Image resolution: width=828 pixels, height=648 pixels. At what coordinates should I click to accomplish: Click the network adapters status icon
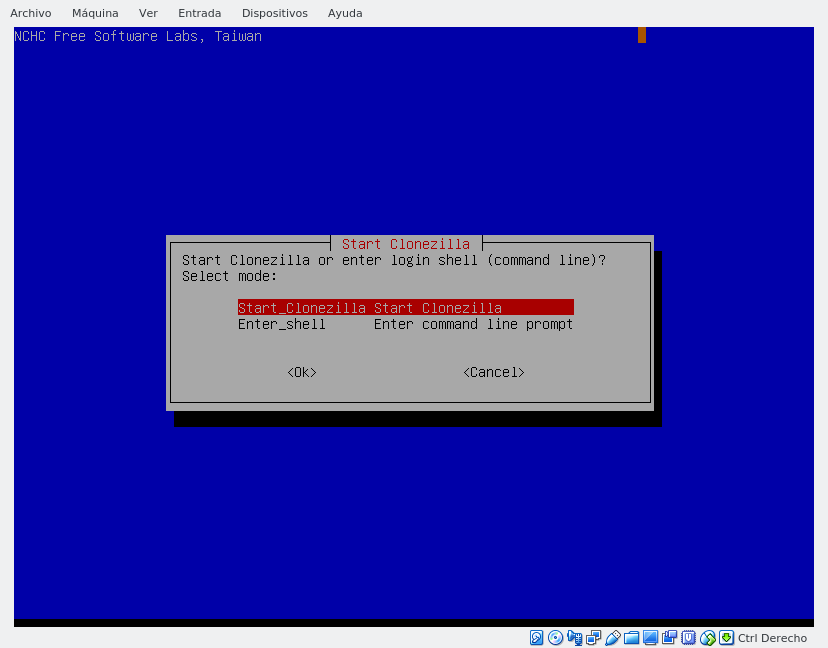point(594,638)
